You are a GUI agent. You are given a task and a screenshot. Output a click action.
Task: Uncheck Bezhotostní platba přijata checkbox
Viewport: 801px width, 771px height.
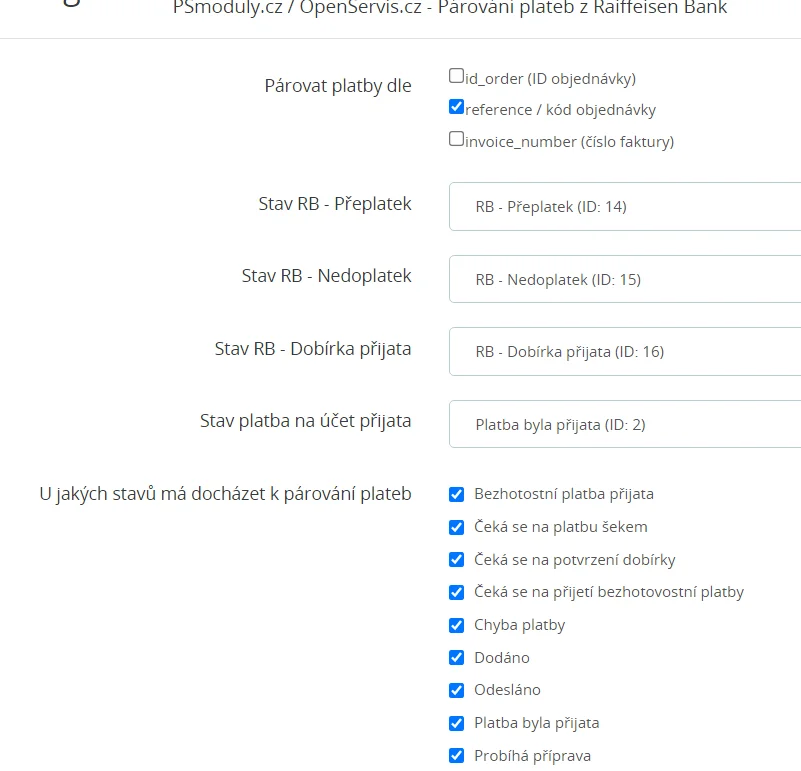click(x=457, y=494)
